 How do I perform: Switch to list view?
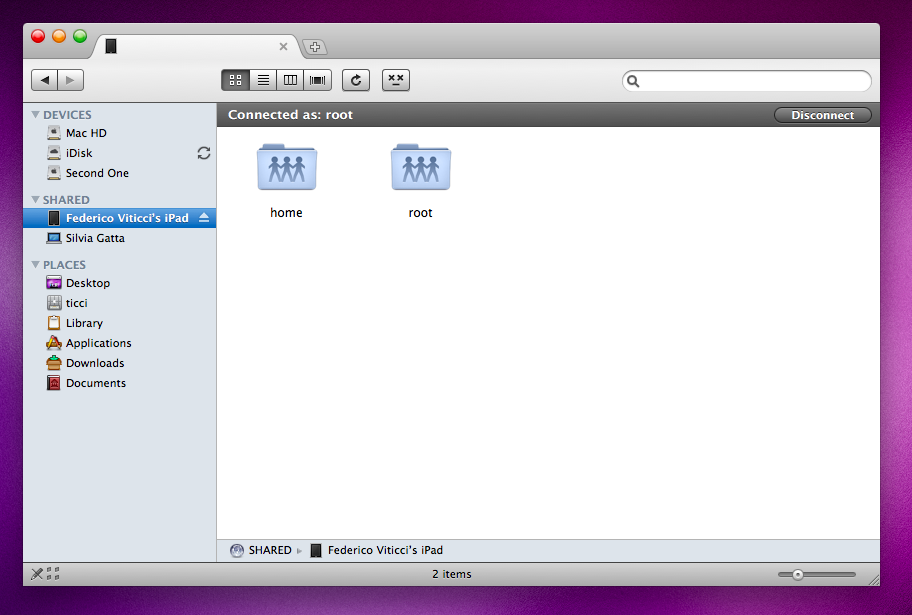click(262, 80)
